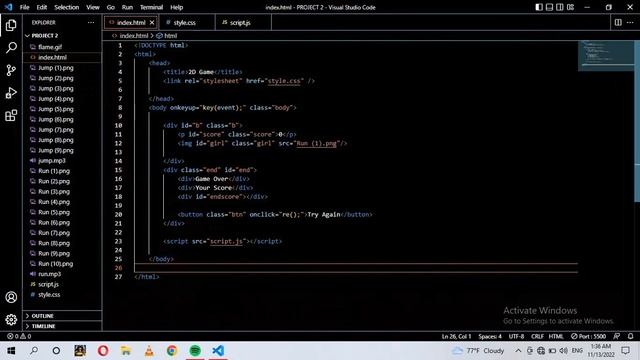
Task: Switch to the script.js tab
Action: pos(243,22)
